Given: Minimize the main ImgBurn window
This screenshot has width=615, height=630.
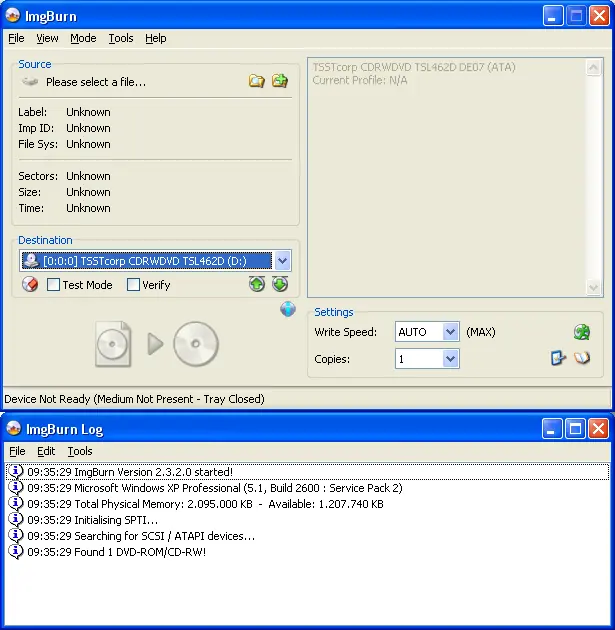Looking at the screenshot, I should (553, 16).
